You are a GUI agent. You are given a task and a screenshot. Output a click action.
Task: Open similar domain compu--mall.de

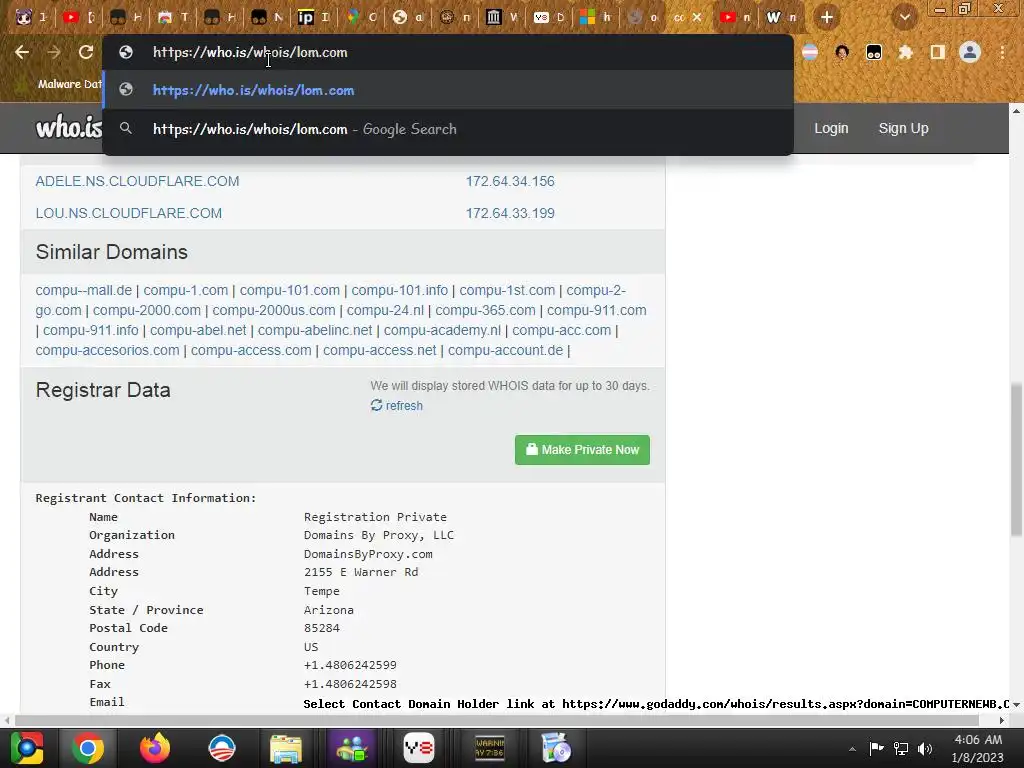point(84,290)
